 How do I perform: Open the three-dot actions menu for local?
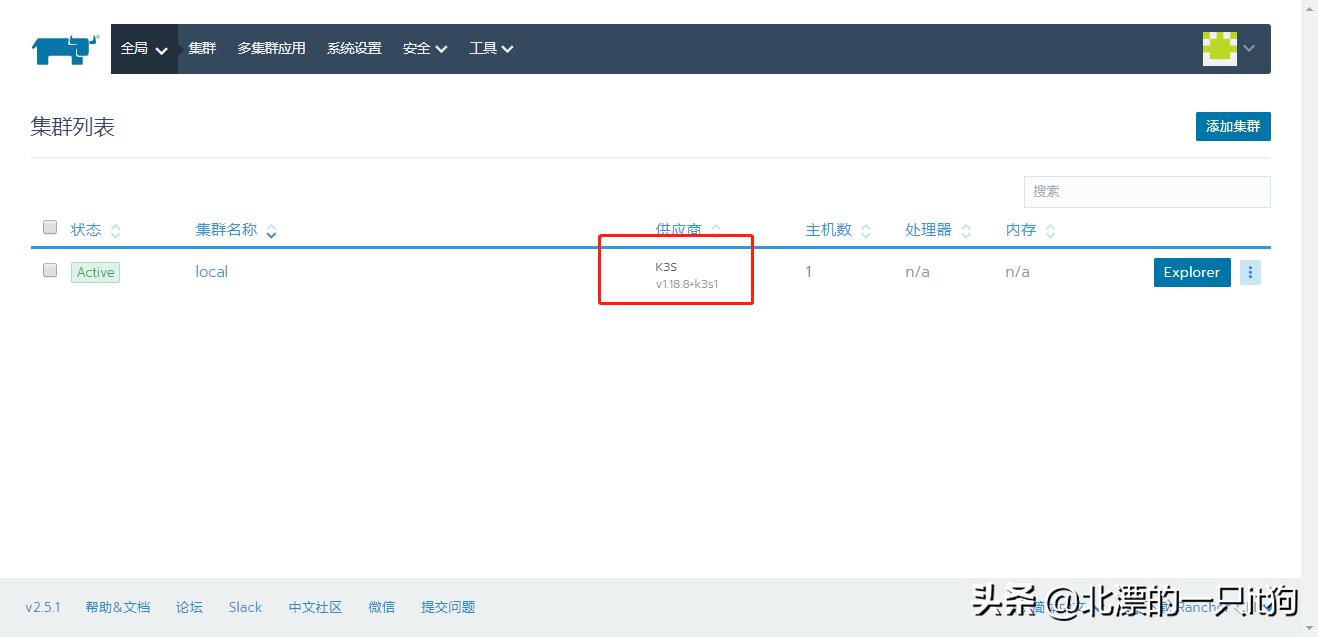pyautogui.click(x=1250, y=272)
